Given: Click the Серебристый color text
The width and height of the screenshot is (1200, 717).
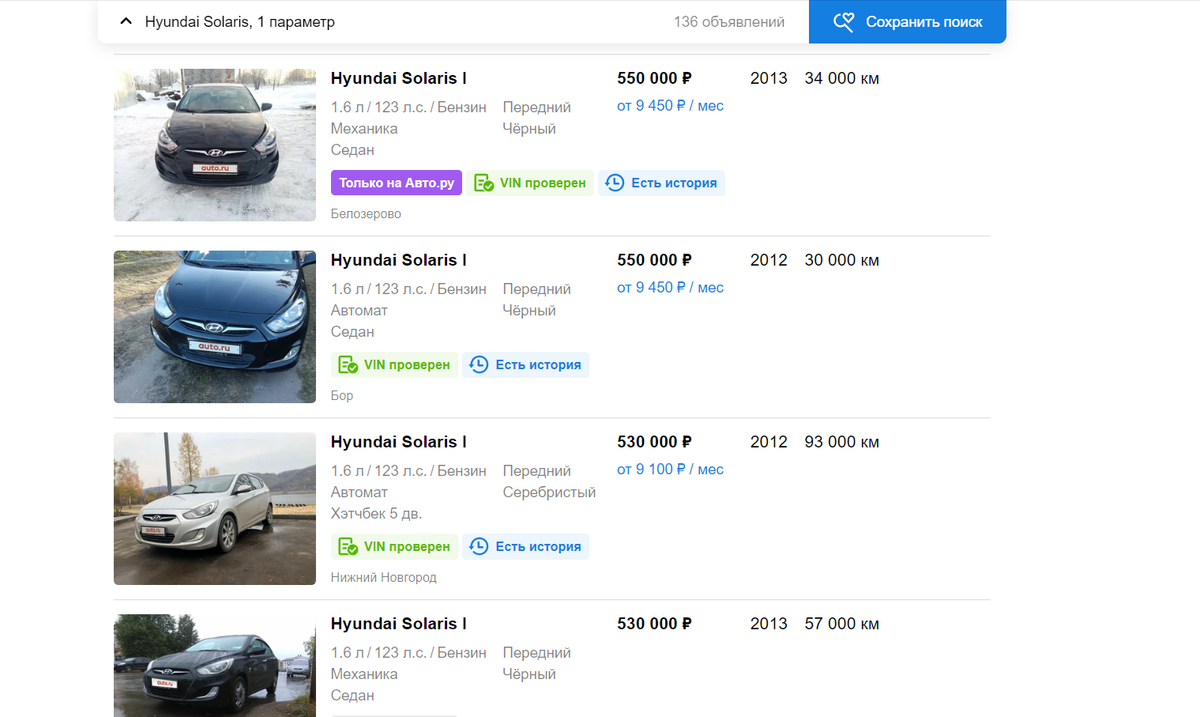Looking at the screenshot, I should click(549, 492).
